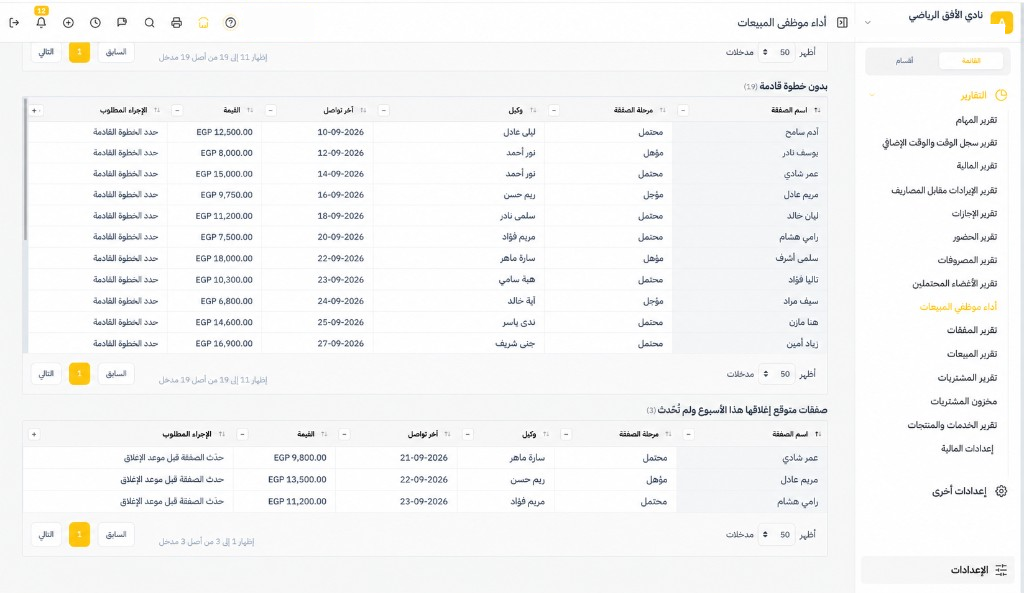Click the print icon in top toolbar
Viewport: 1024px width, 593px height.
click(x=176, y=23)
